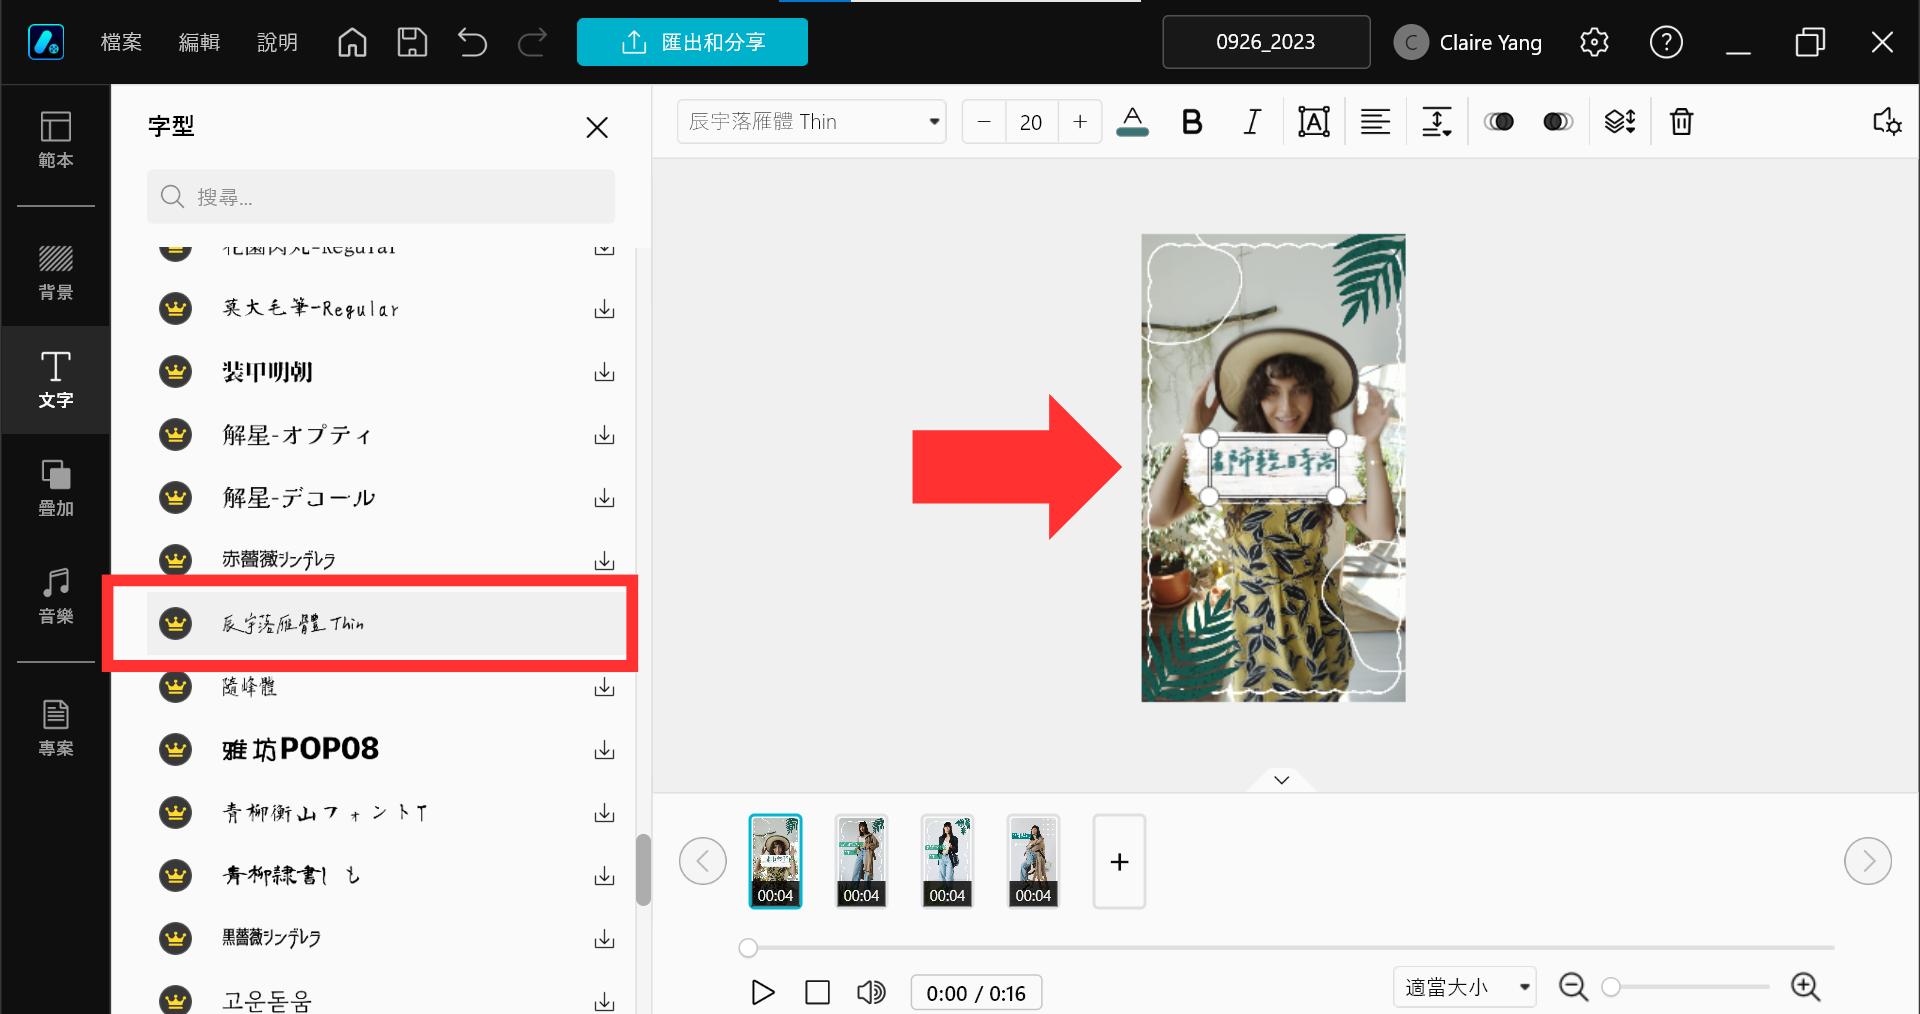Redo the last undone action
1920x1014 pixels.
click(x=532, y=42)
